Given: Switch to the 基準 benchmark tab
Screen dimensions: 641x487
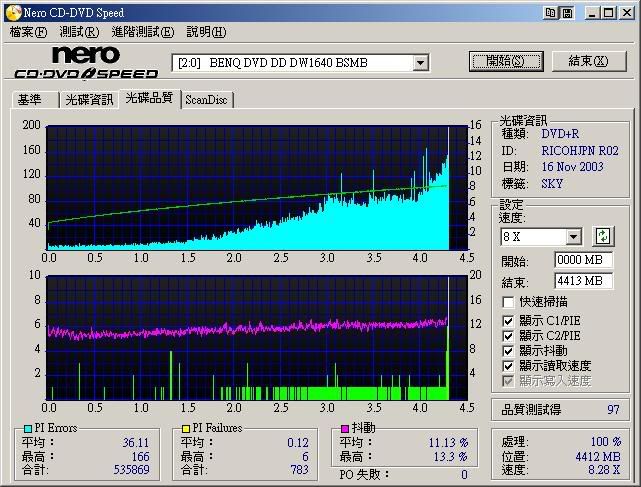Looking at the screenshot, I should point(35,100).
